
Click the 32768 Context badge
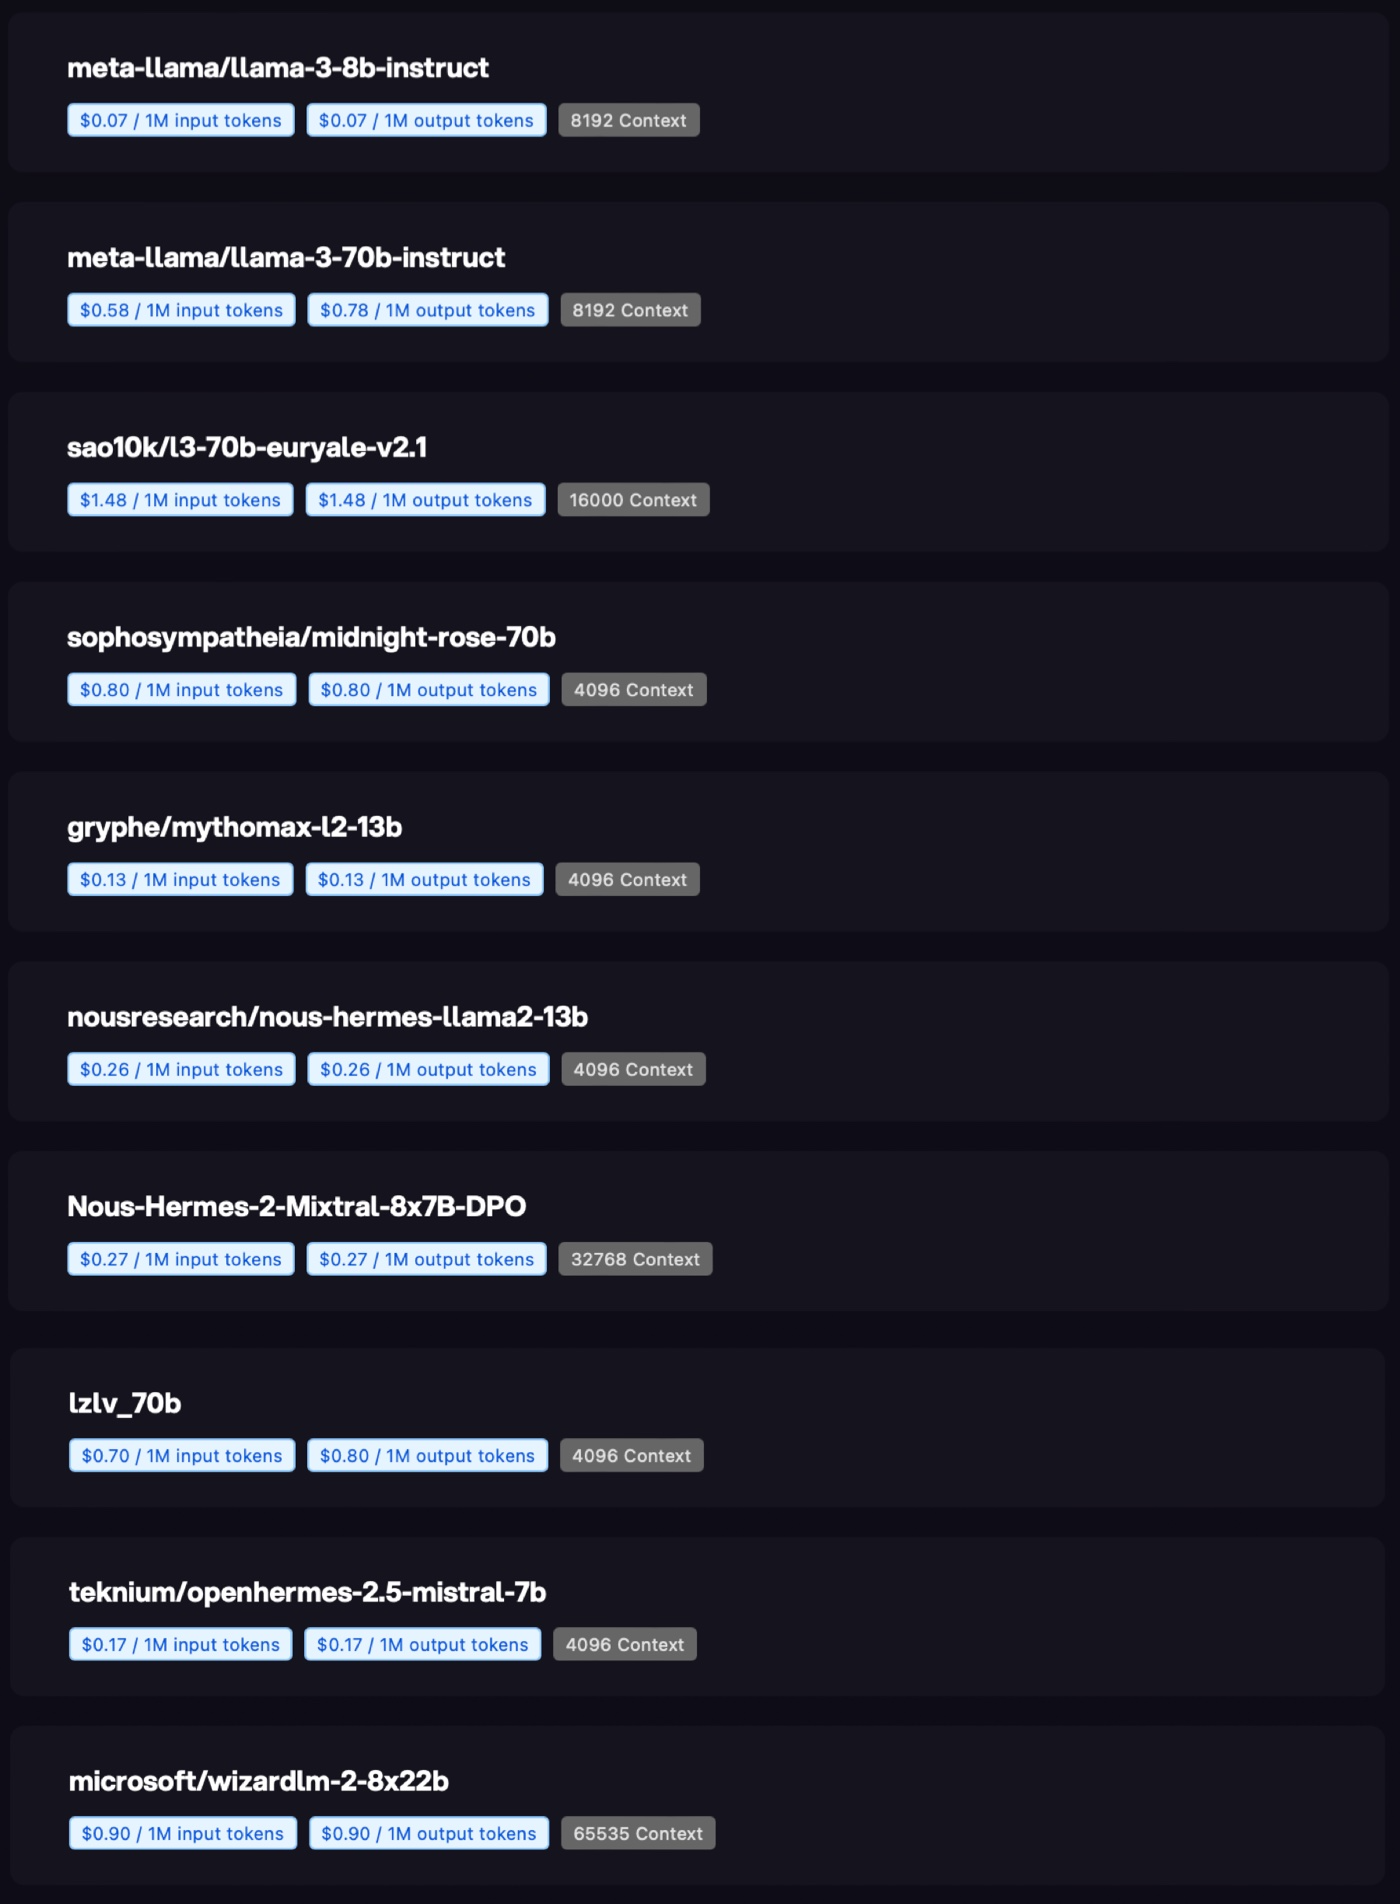pos(635,1259)
